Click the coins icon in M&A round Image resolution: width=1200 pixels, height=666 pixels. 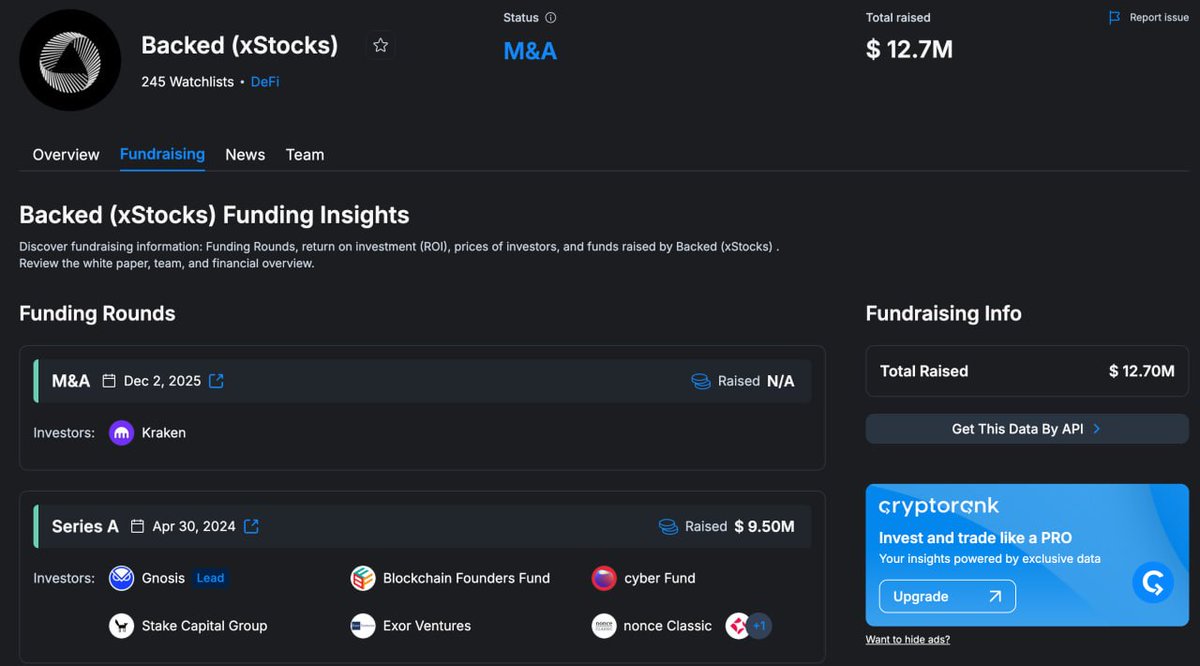[x=701, y=381]
